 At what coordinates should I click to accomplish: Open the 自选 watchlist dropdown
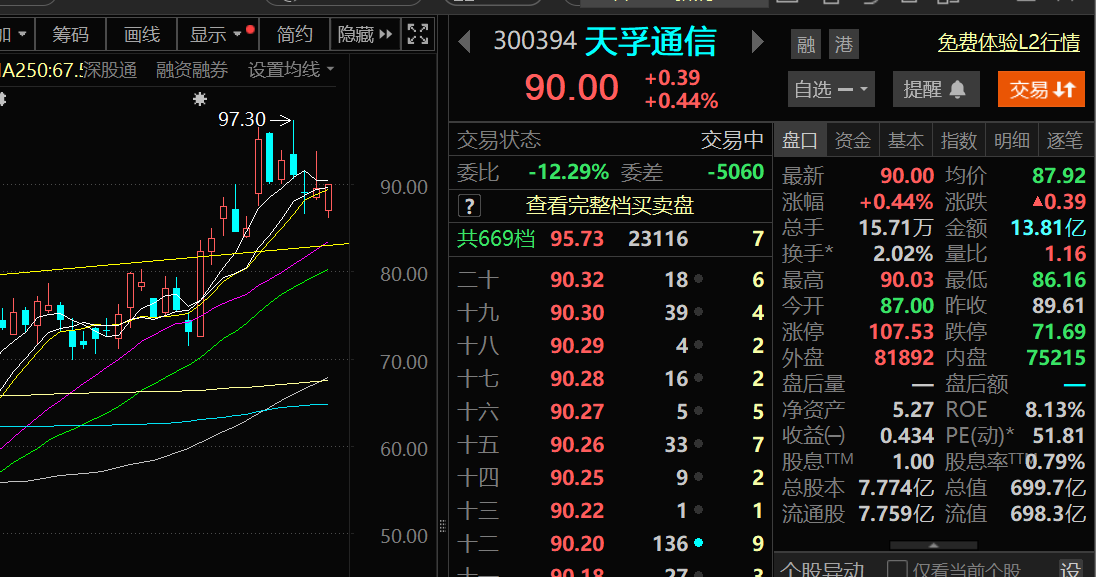[831, 90]
